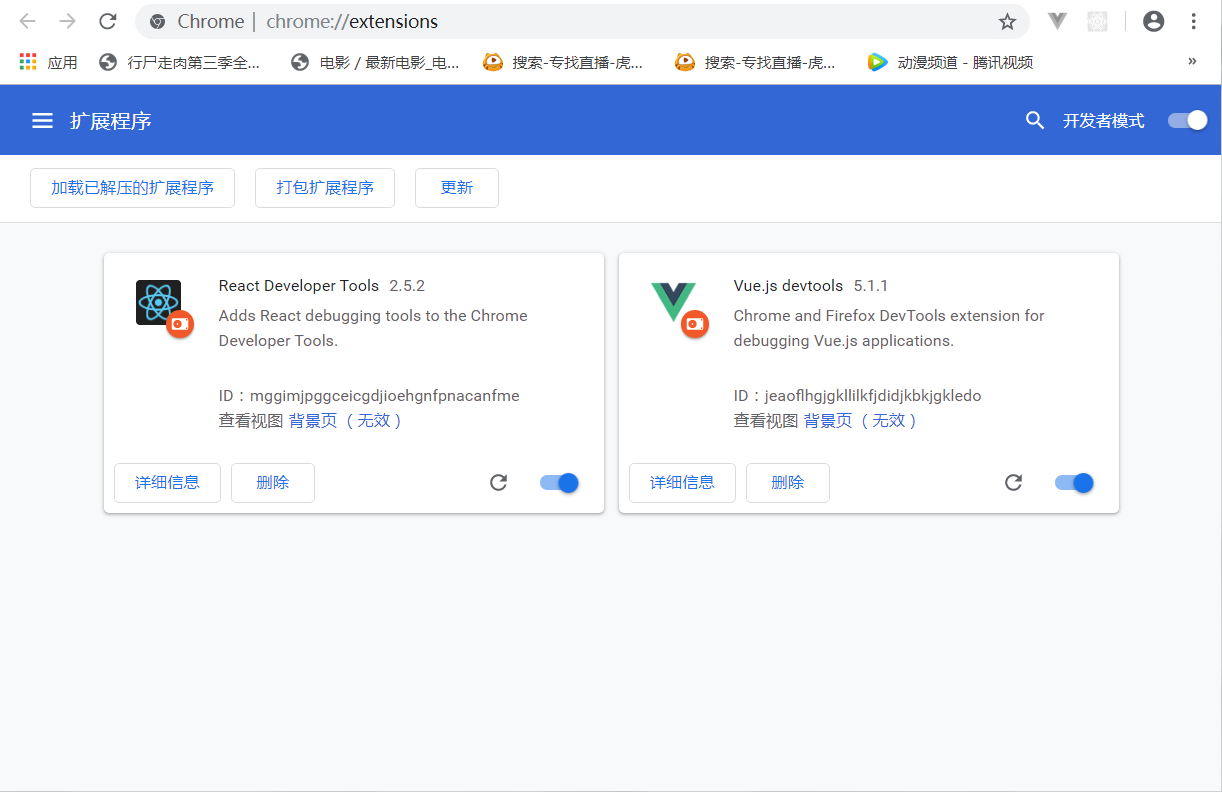
Task: Click the React Developer Tools title text
Action: 299,286
